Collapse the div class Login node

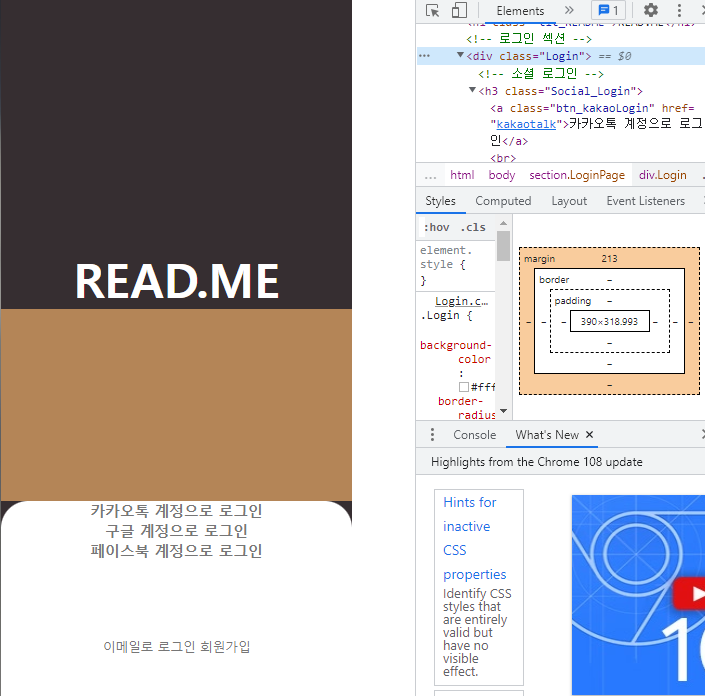point(460,55)
